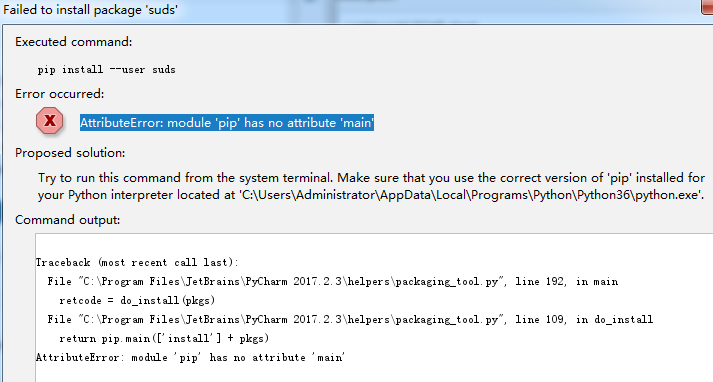
Task: Click the 'Command output:' label
Action: [x=68, y=220]
